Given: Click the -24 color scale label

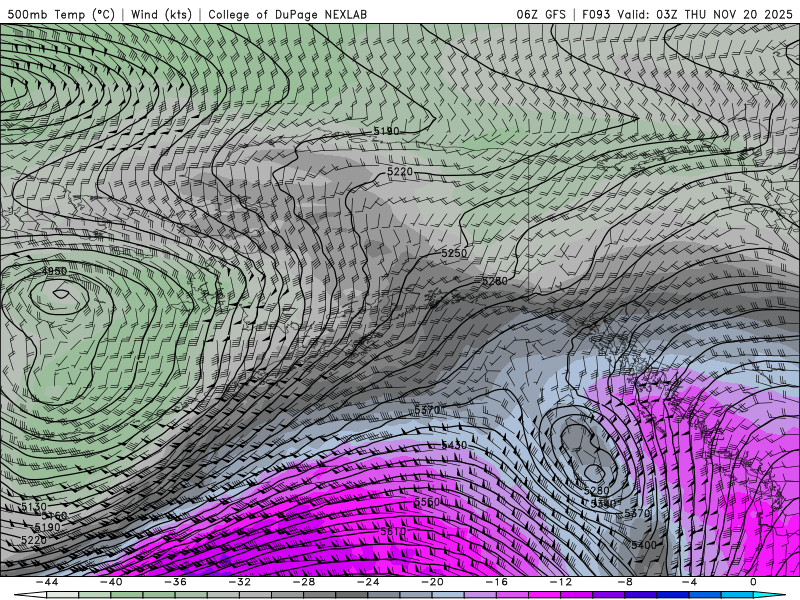Looking at the screenshot, I should [x=368, y=582].
